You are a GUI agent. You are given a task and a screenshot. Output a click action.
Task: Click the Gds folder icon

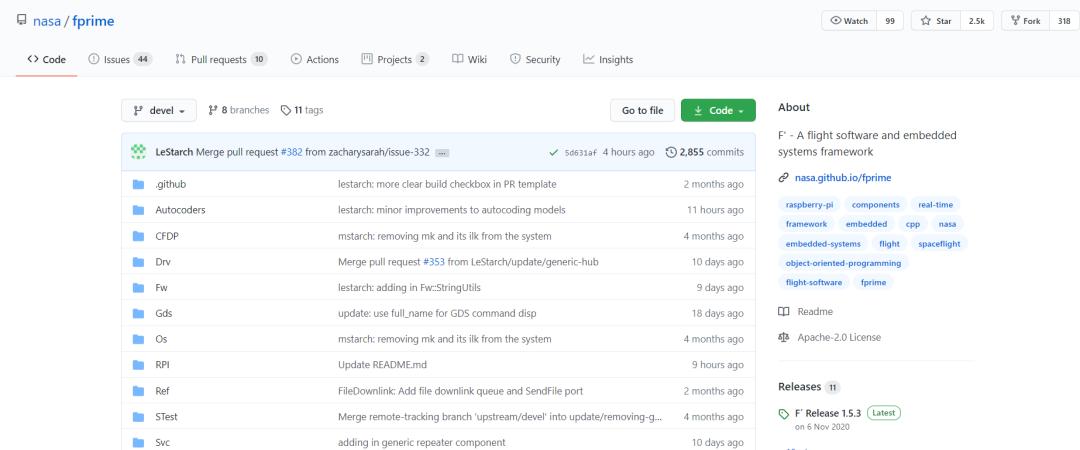point(138,314)
